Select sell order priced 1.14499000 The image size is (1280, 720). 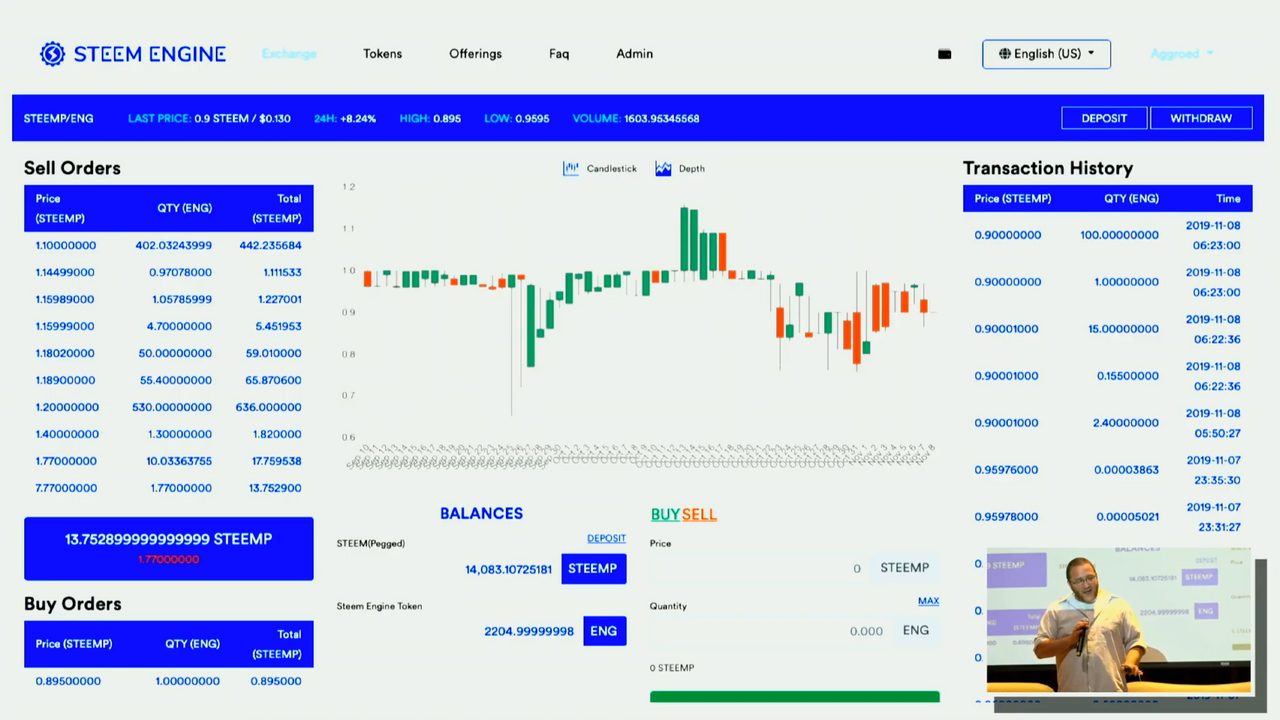coord(168,272)
